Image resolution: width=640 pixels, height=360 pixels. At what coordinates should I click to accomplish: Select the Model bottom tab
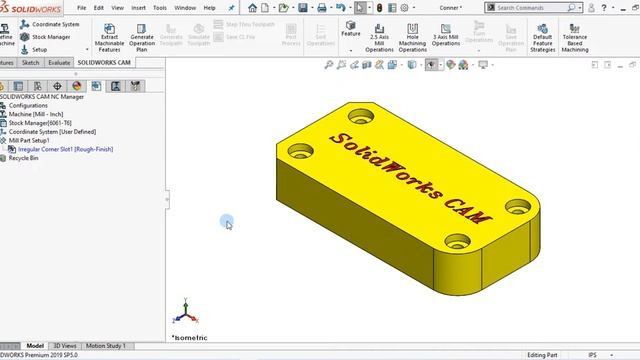35,346
